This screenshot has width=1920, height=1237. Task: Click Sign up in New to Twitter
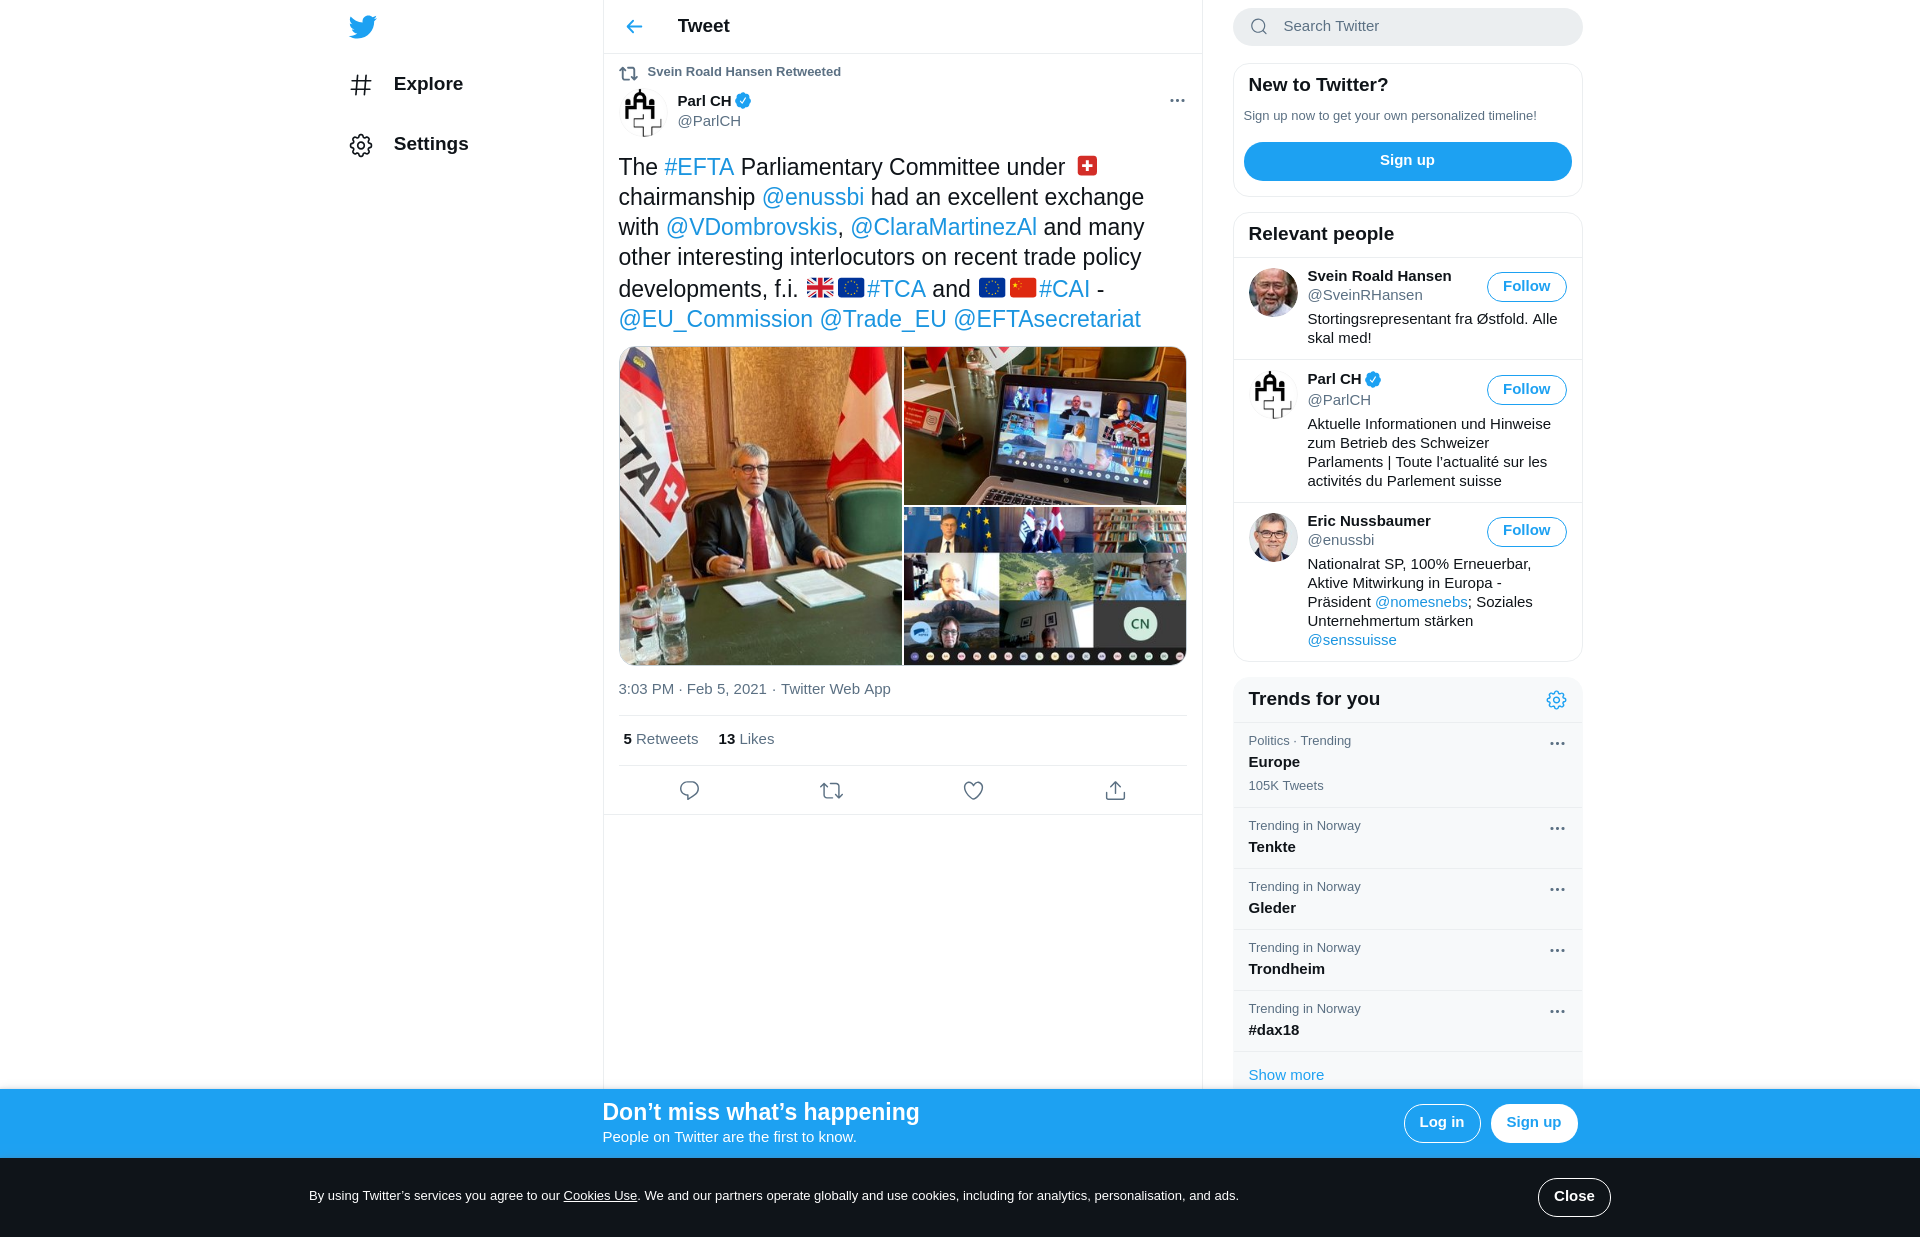pyautogui.click(x=1407, y=161)
